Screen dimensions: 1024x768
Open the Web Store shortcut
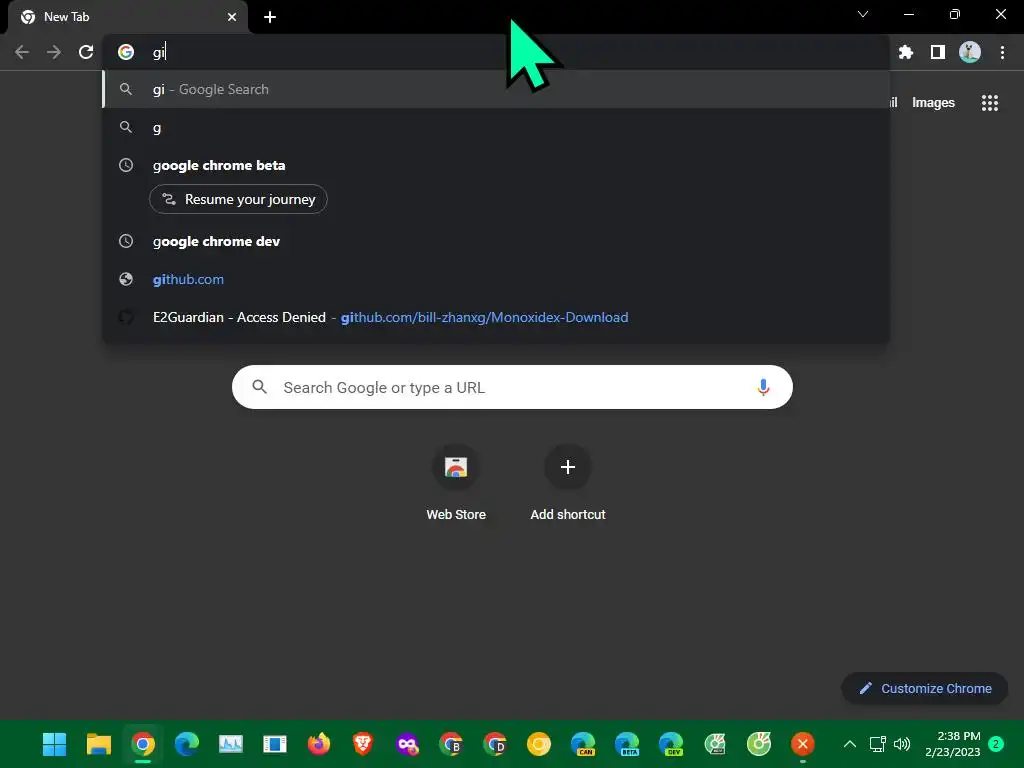[456, 481]
